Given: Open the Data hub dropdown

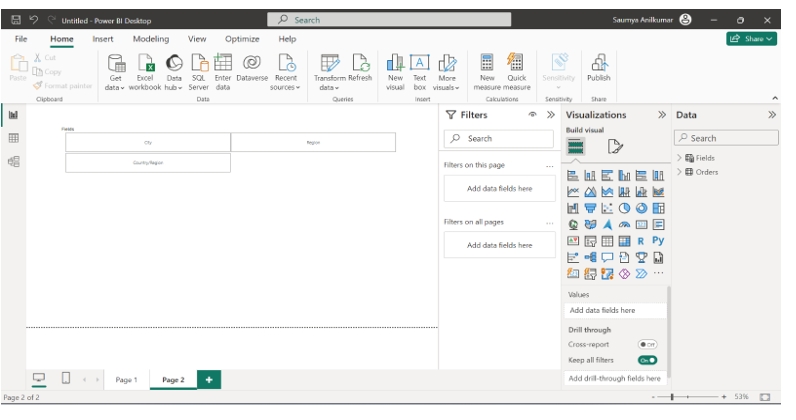Looking at the screenshot, I should point(174,73).
